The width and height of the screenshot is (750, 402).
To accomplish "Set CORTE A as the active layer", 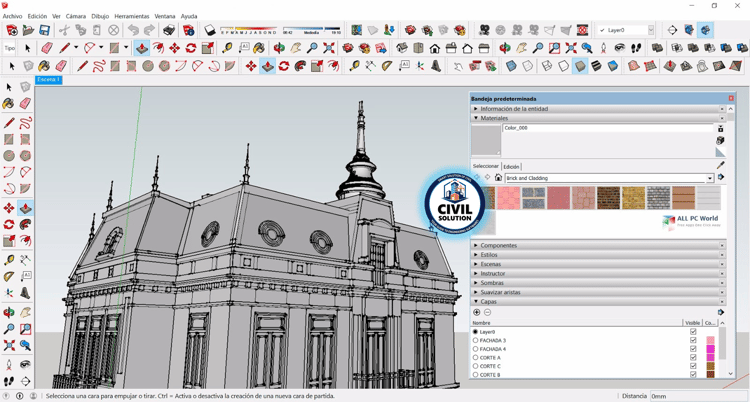I will 475,357.
